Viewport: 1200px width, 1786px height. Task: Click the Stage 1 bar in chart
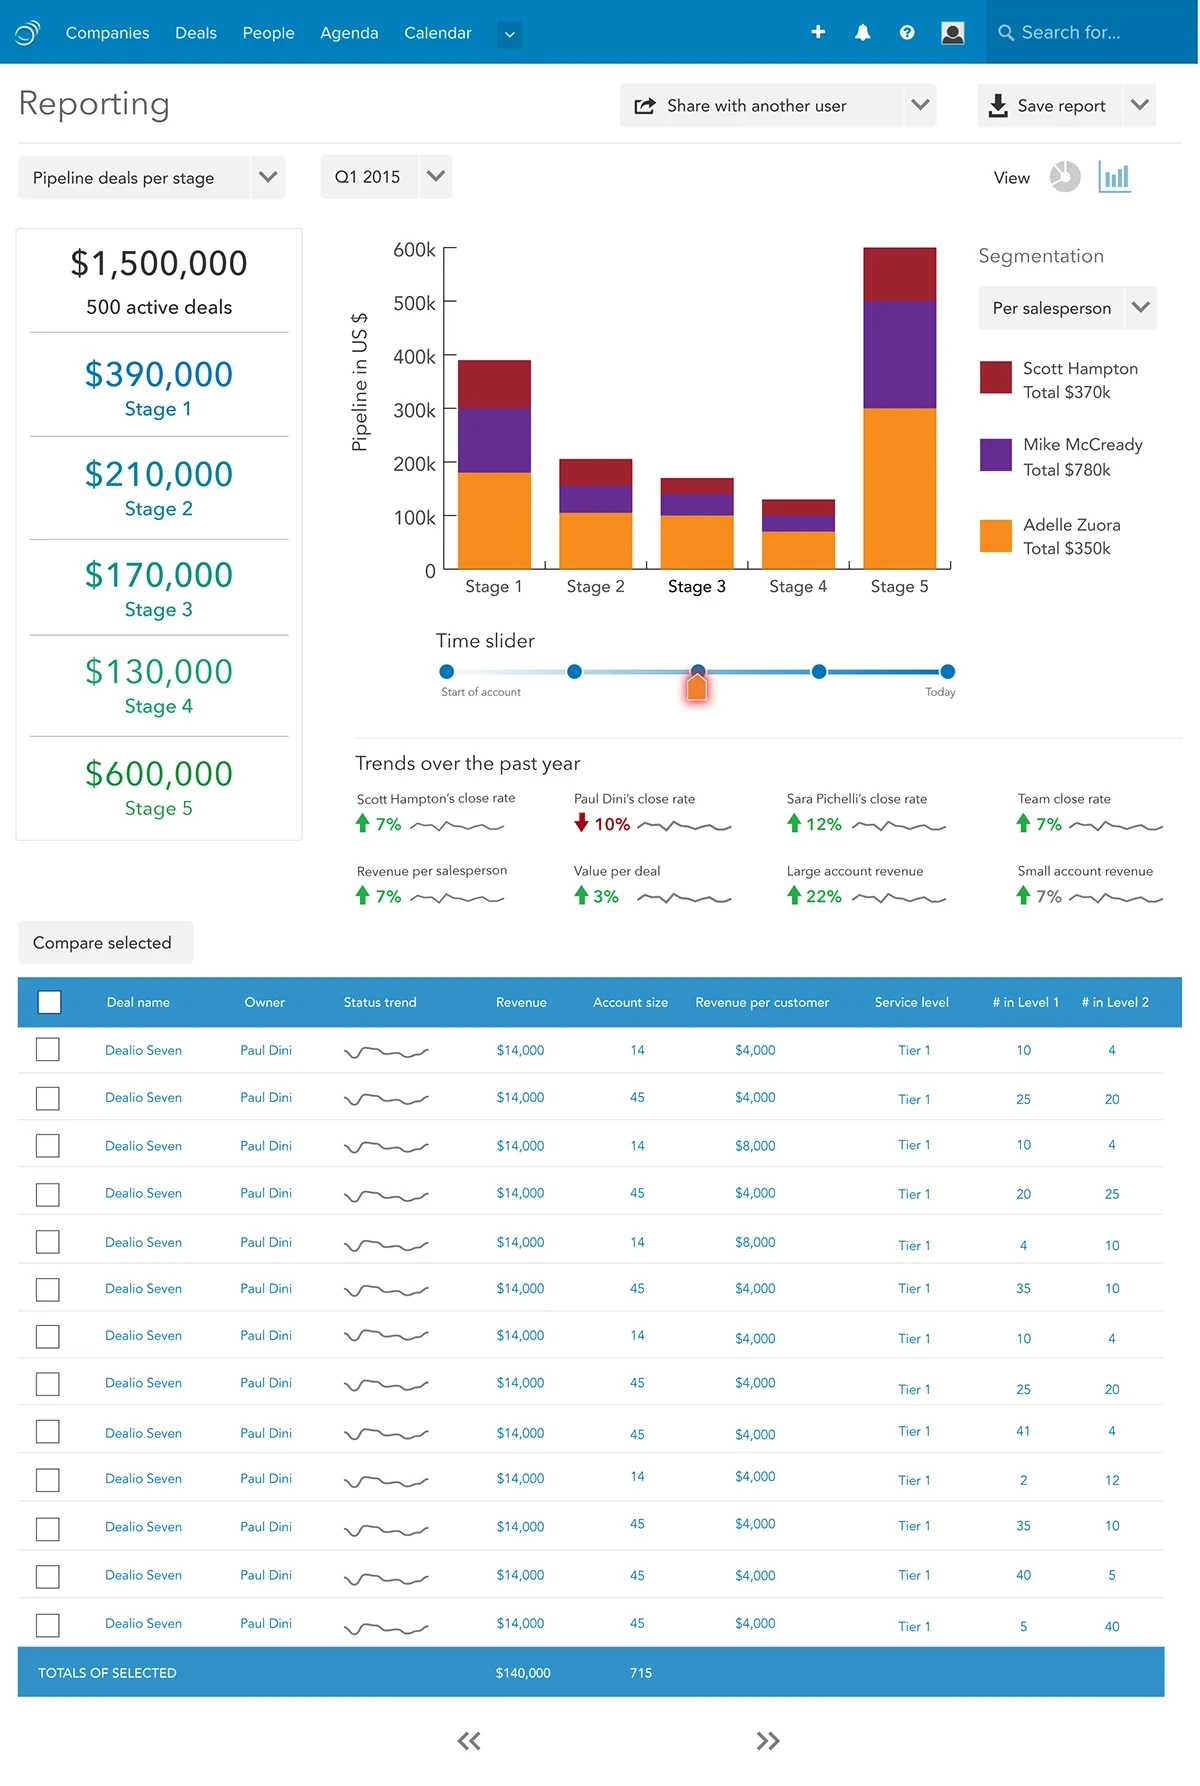point(494,464)
